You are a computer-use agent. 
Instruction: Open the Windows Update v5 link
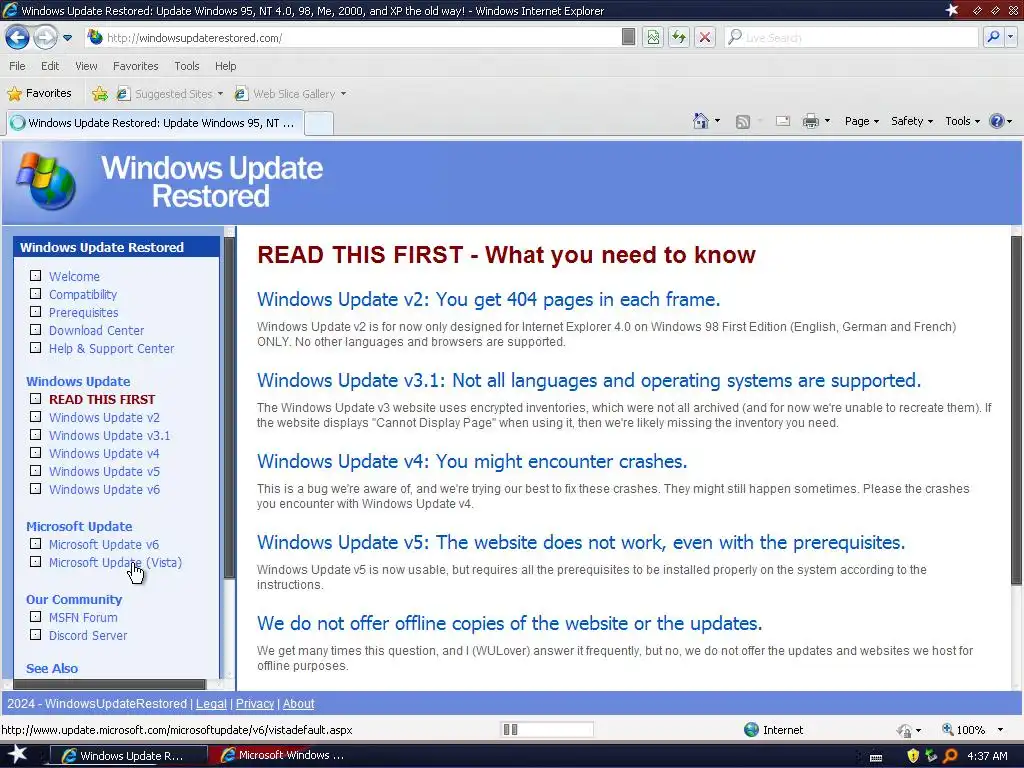(x=104, y=472)
